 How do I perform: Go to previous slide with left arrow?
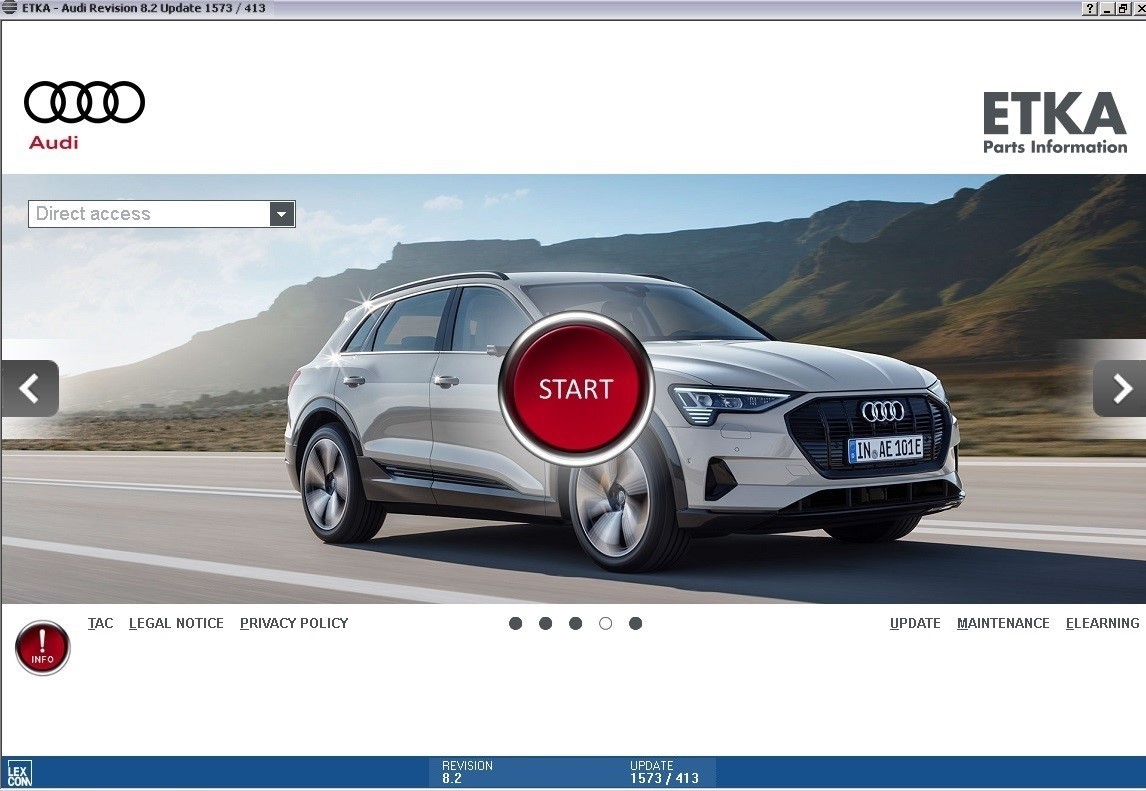tap(30, 388)
